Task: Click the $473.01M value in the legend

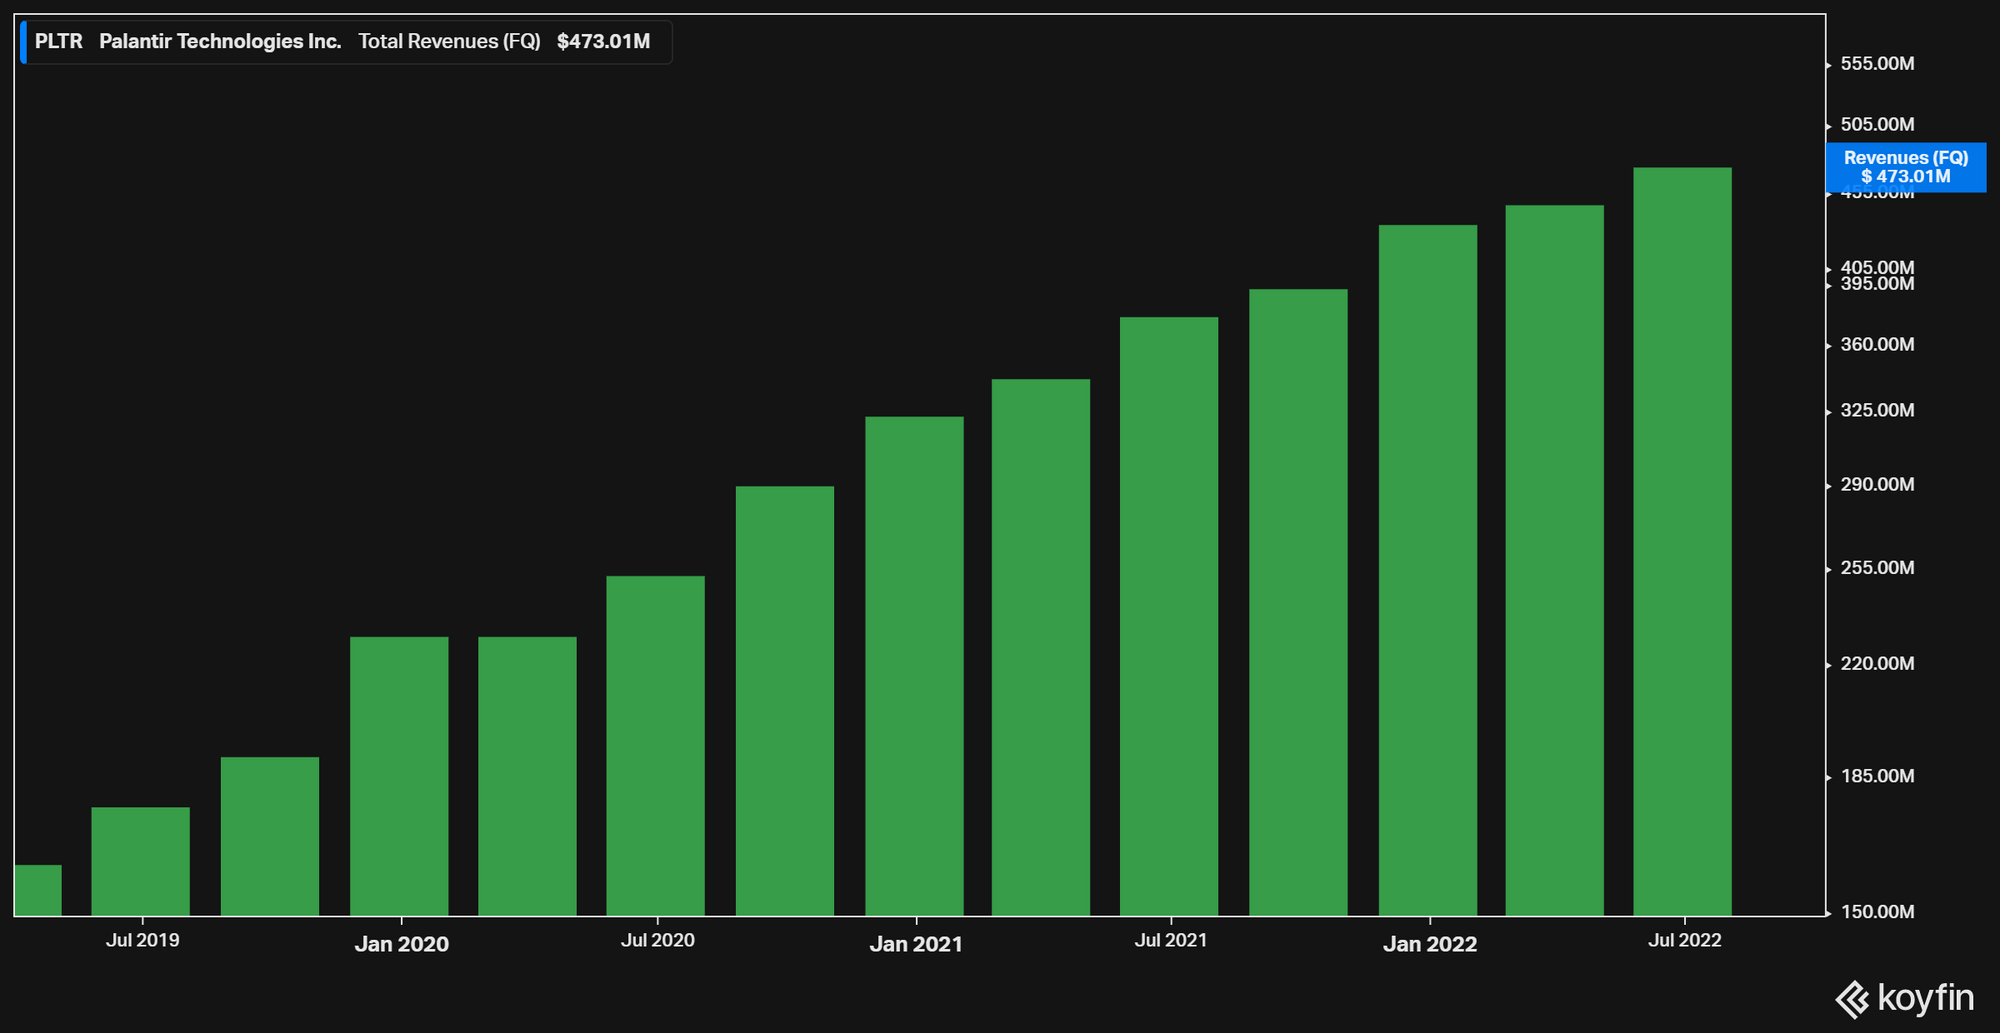Action: coord(603,42)
